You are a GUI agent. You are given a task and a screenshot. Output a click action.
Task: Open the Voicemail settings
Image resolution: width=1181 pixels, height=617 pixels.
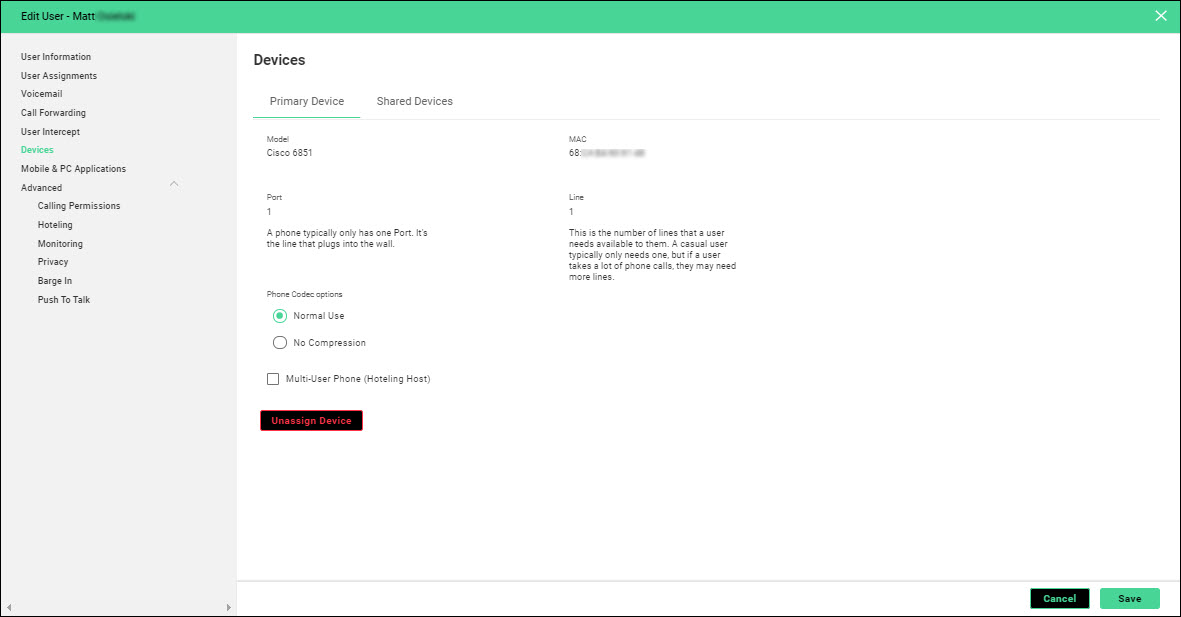click(42, 94)
